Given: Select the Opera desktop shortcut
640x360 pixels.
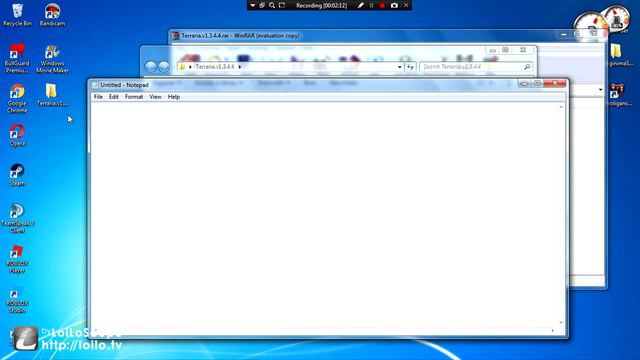Looking at the screenshot, I should (x=17, y=135).
